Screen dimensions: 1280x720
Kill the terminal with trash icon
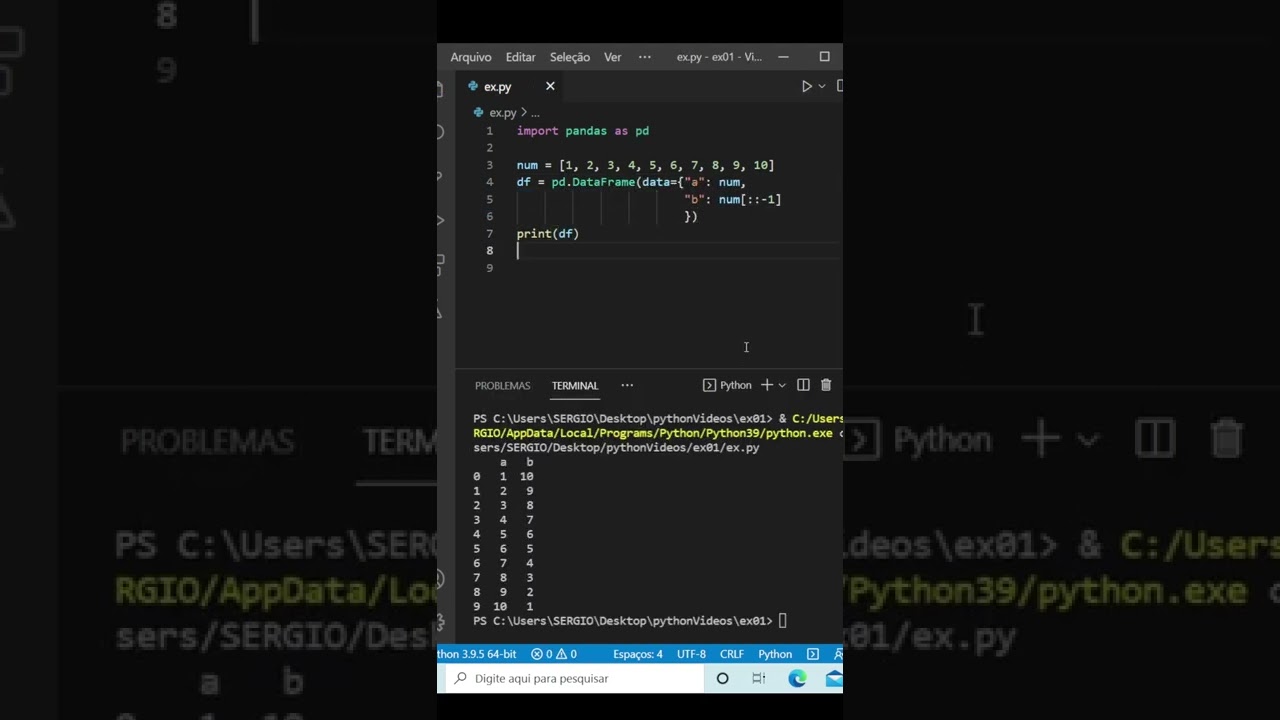click(826, 385)
